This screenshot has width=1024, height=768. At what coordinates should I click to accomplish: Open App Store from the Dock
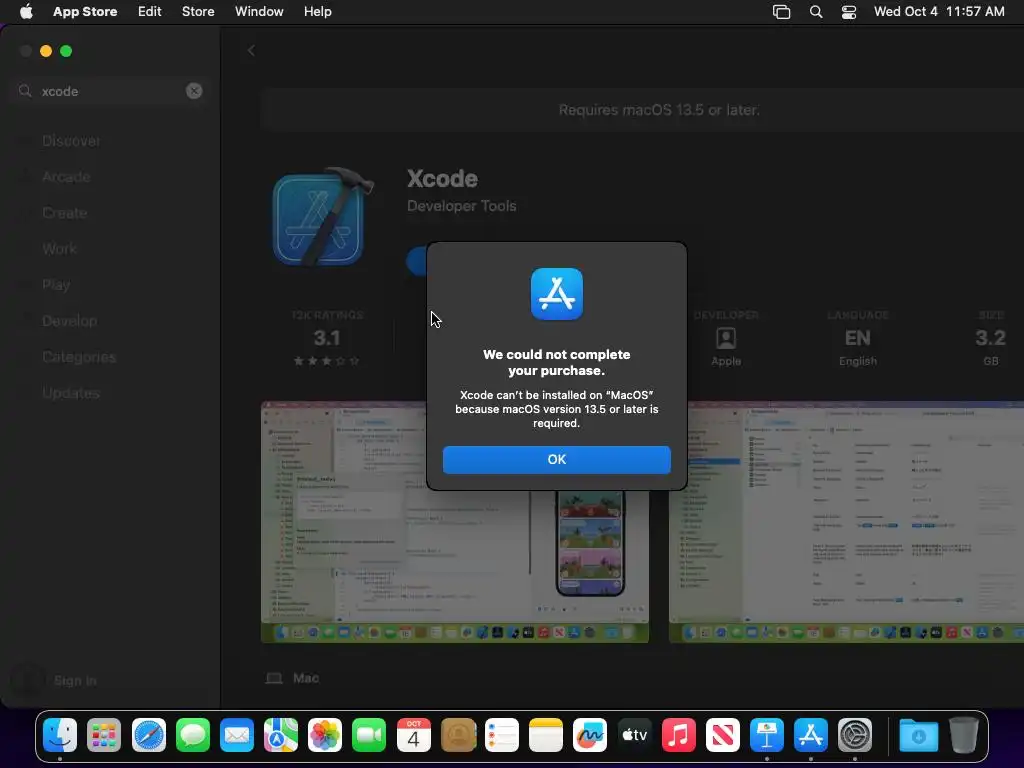811,735
